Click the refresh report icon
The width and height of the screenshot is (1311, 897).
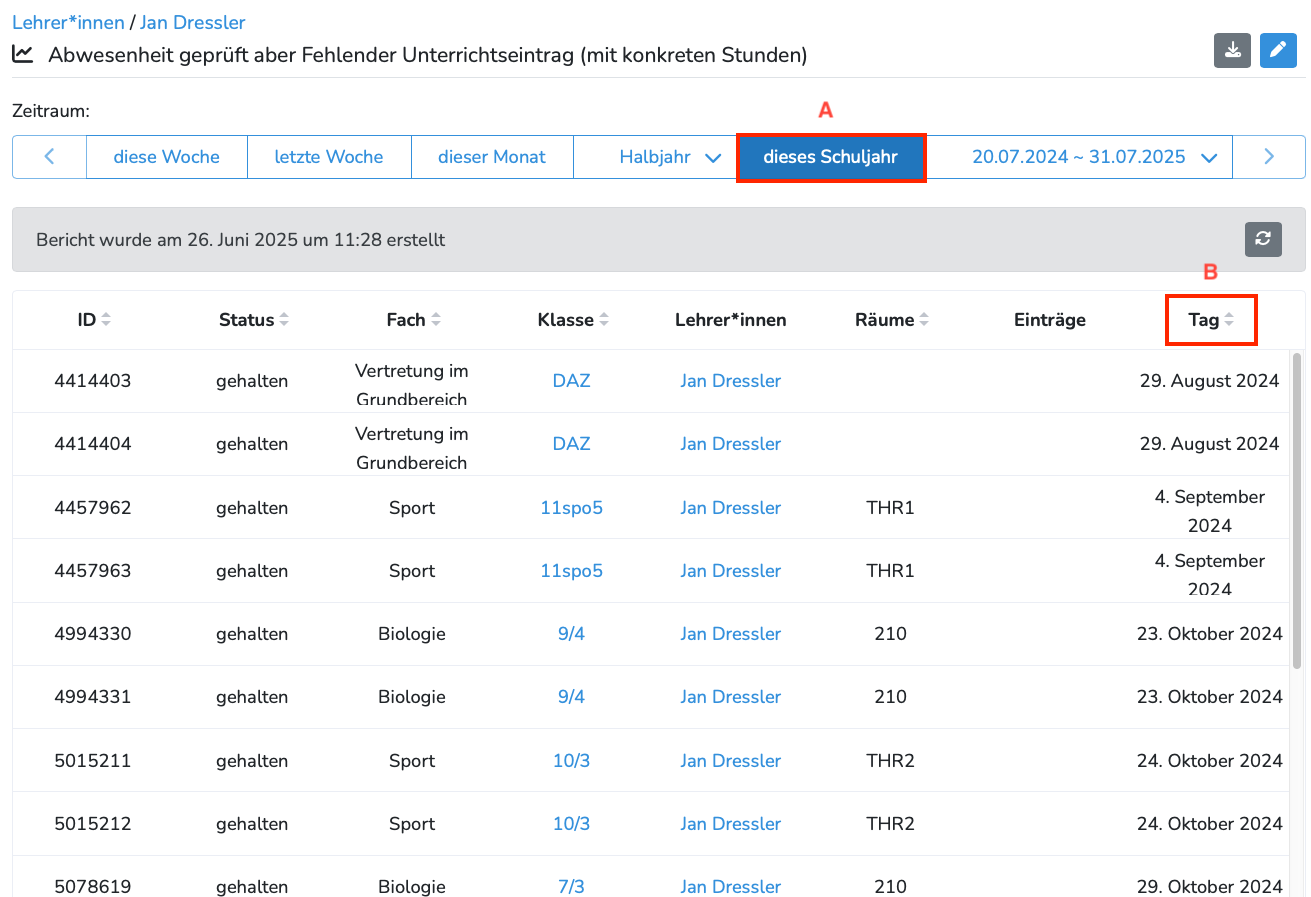point(1263,239)
